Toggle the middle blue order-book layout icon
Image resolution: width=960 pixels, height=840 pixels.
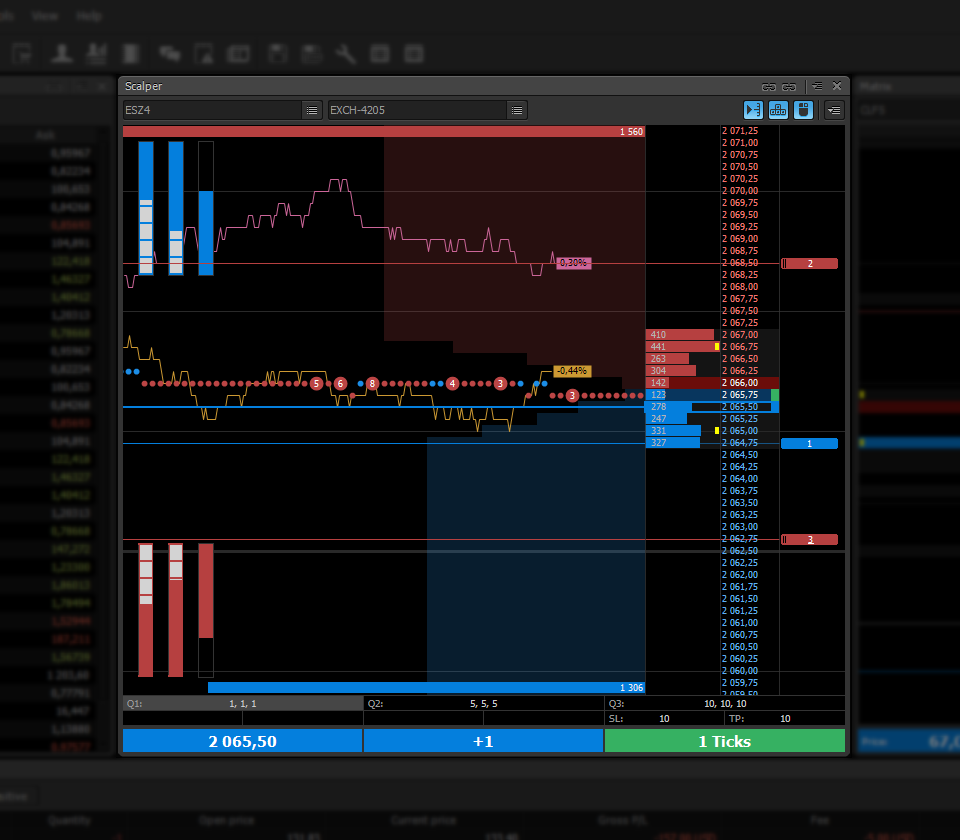(x=778, y=110)
